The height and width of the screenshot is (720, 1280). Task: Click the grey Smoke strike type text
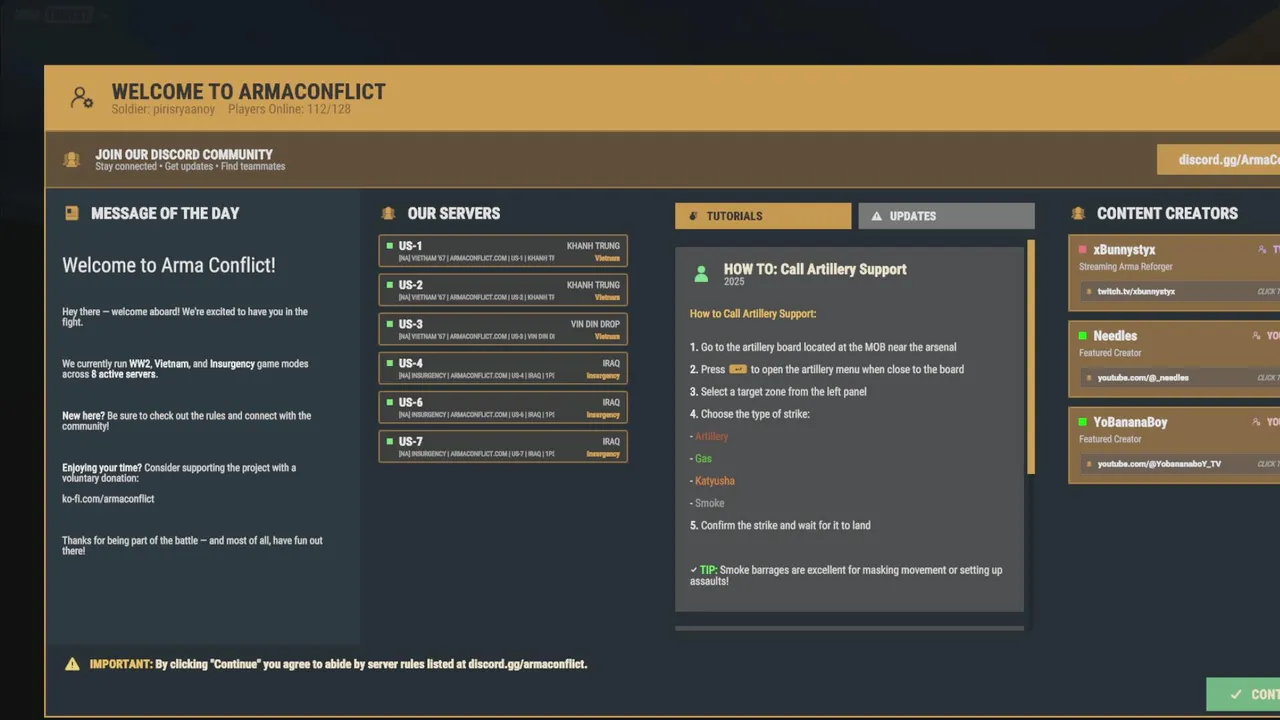(709, 503)
